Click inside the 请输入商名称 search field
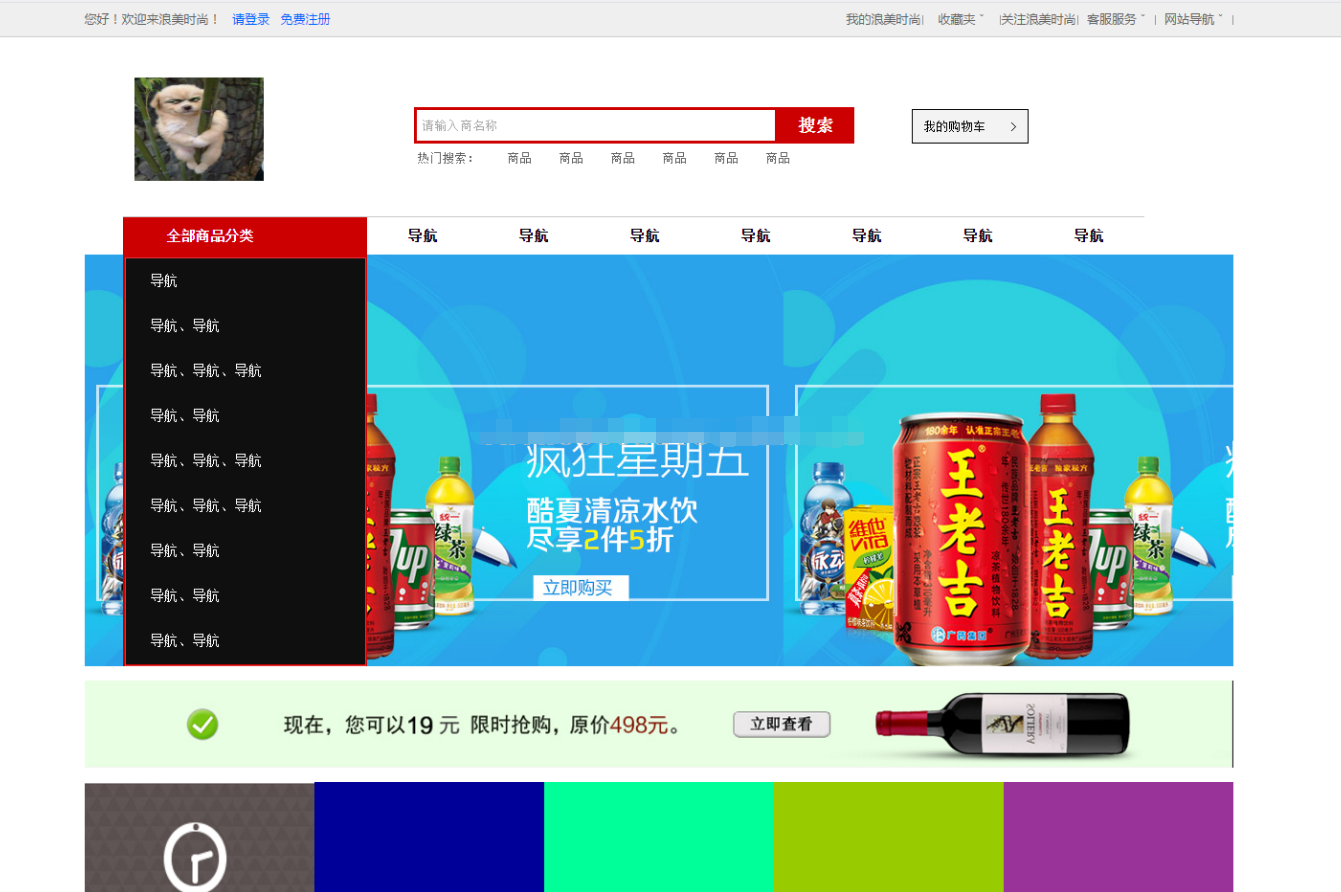This screenshot has height=892, width=1341. (x=595, y=125)
